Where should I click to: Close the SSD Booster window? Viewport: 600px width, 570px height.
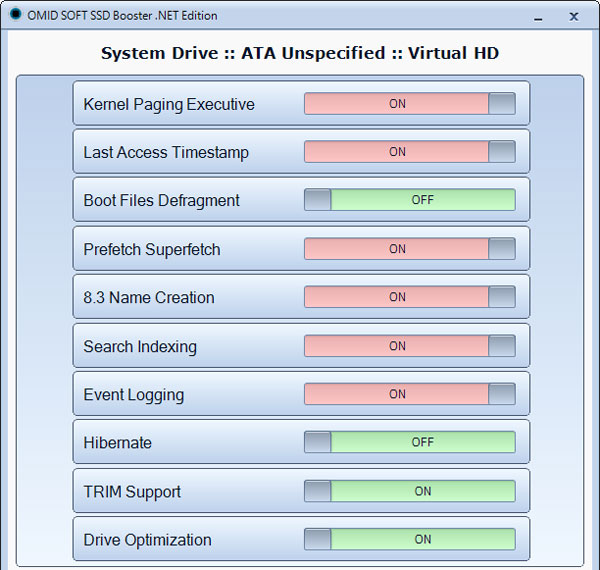[x=574, y=16]
